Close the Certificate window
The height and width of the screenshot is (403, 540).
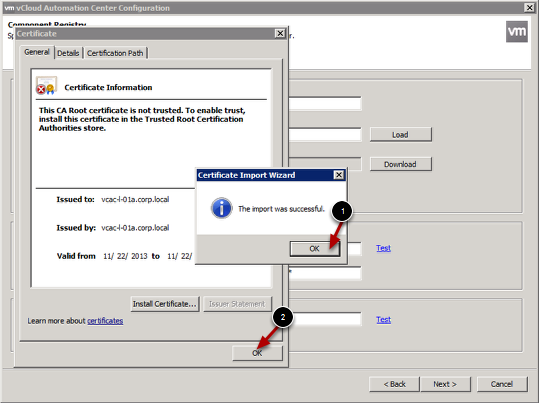pos(280,33)
